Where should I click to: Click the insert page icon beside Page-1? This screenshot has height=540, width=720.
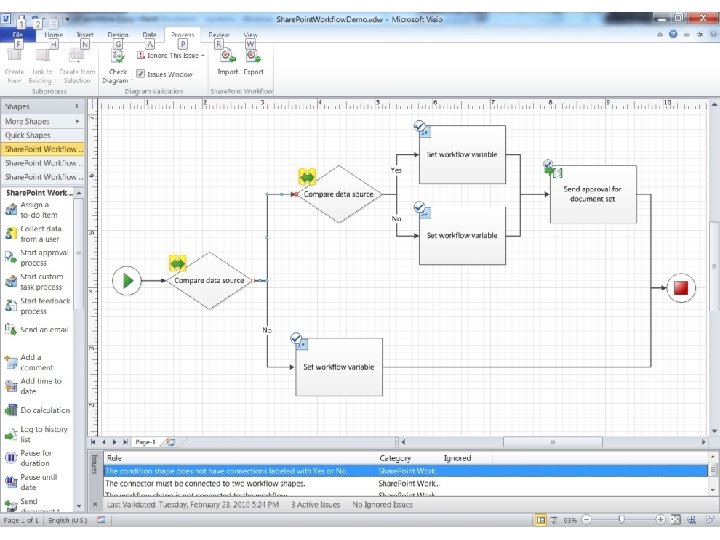pos(170,442)
